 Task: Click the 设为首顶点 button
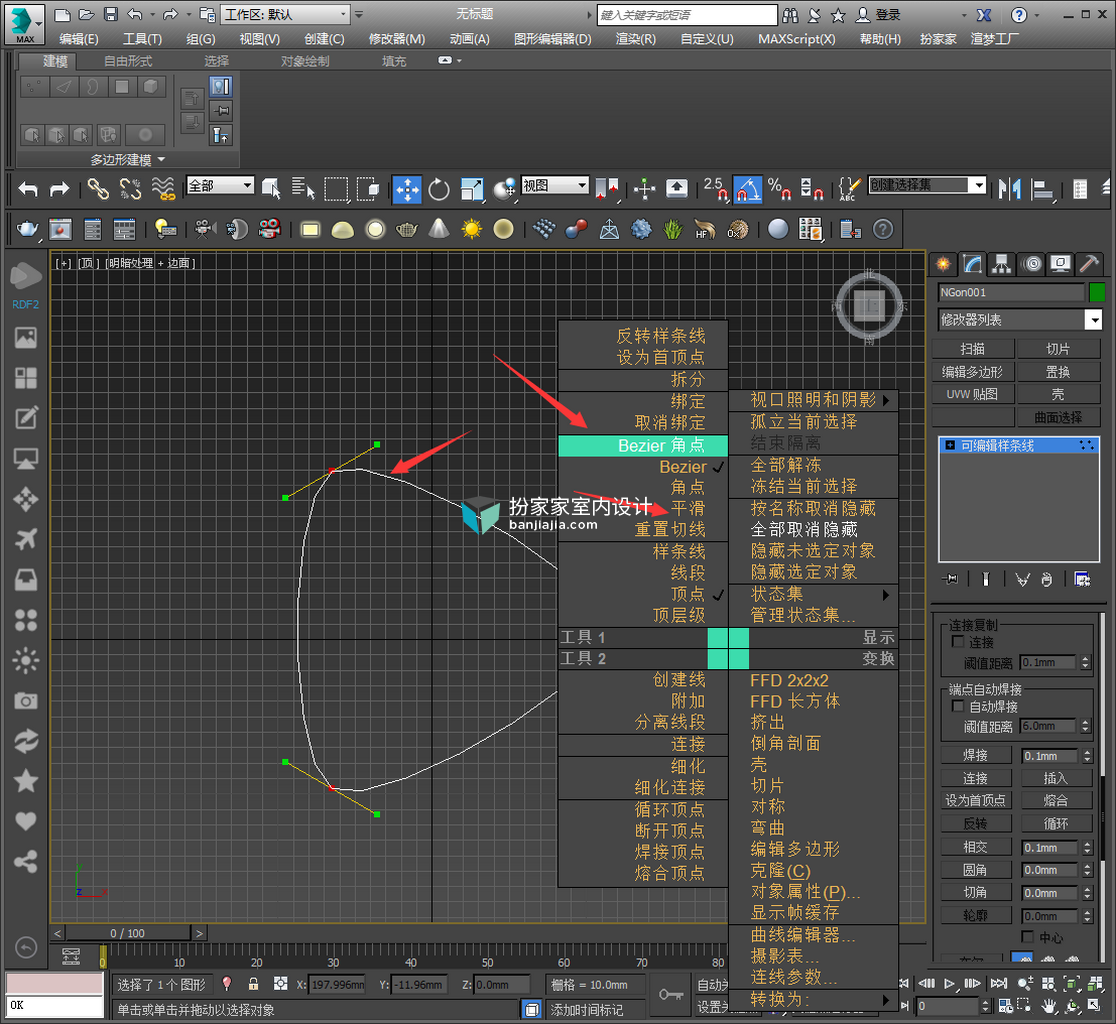pyautogui.click(x=975, y=801)
